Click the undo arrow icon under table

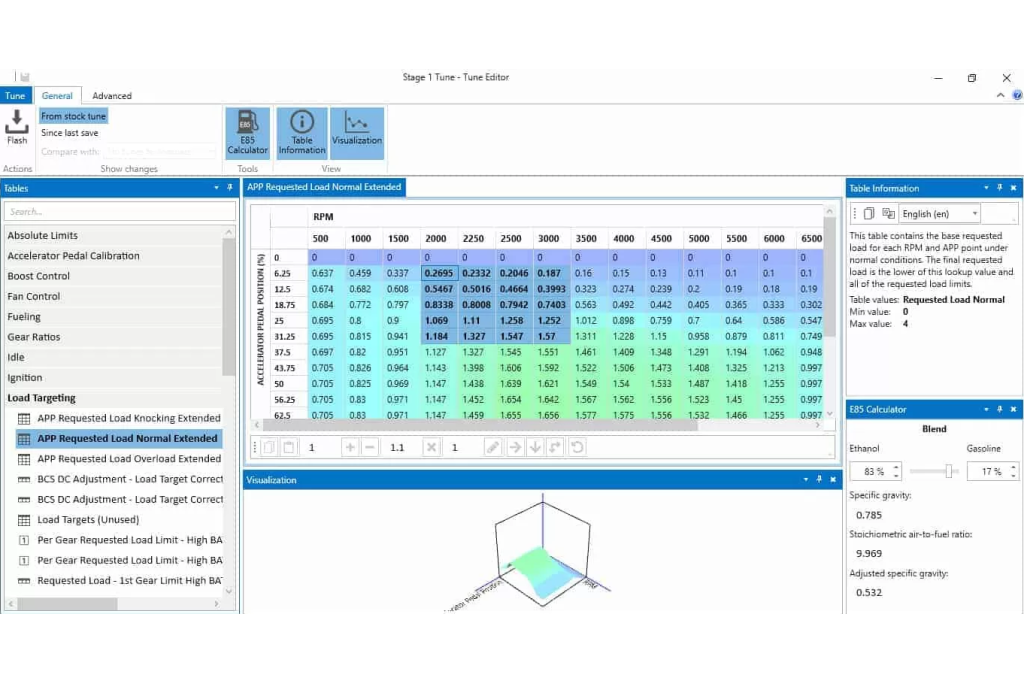point(577,447)
